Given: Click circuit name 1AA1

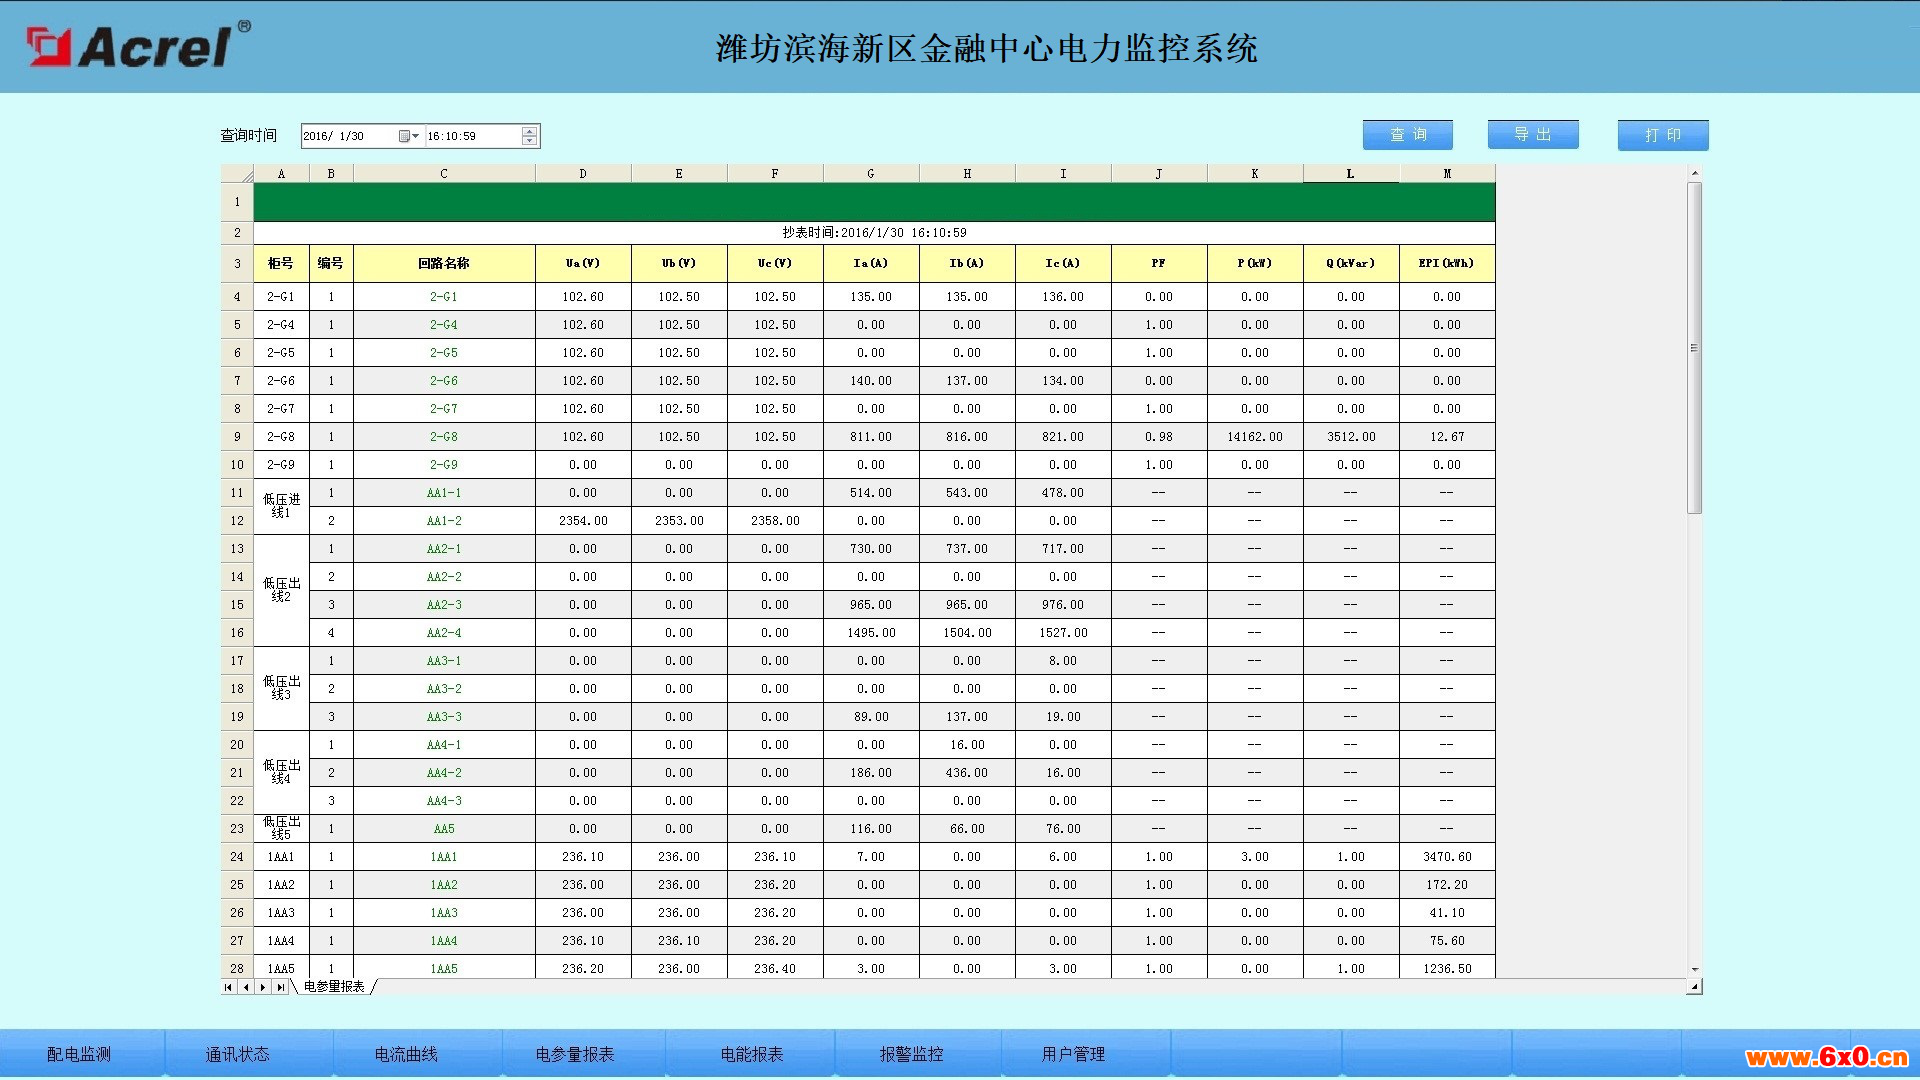Looking at the screenshot, I should [444, 857].
